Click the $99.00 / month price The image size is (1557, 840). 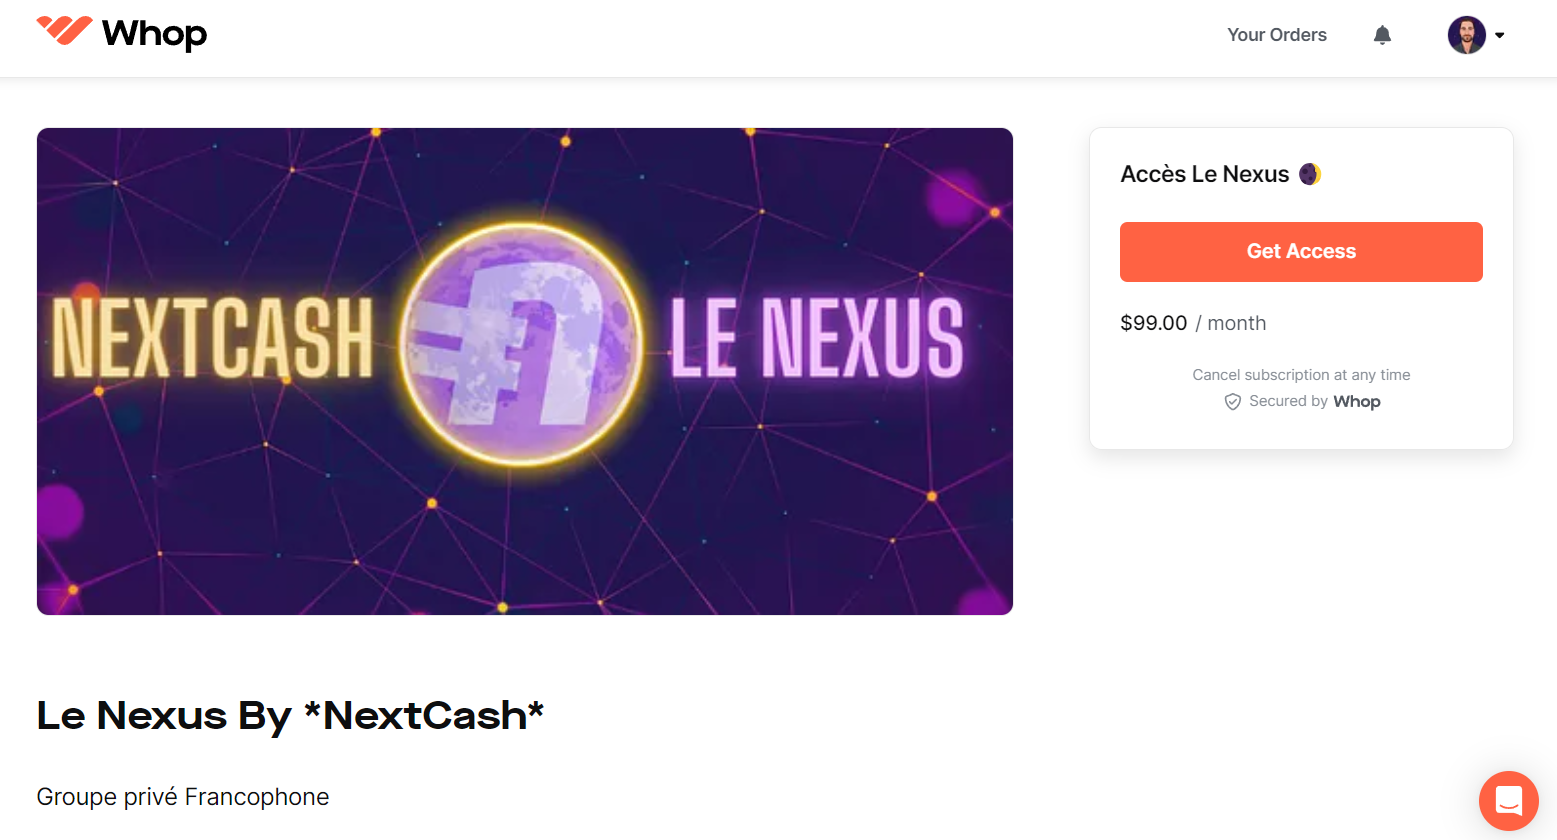click(1192, 323)
